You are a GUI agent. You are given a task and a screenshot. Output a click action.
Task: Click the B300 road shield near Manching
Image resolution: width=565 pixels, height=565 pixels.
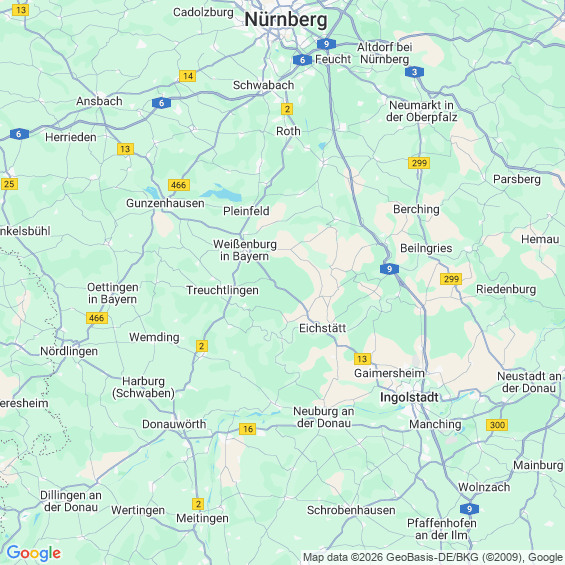coord(497,425)
